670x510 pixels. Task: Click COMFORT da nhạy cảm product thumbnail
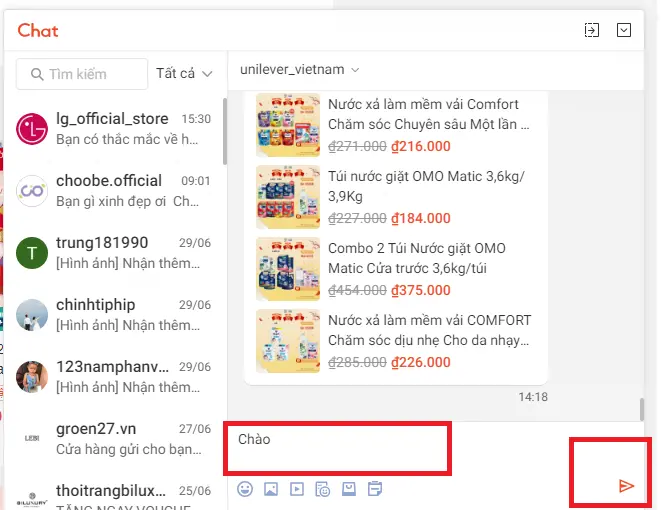coord(288,341)
